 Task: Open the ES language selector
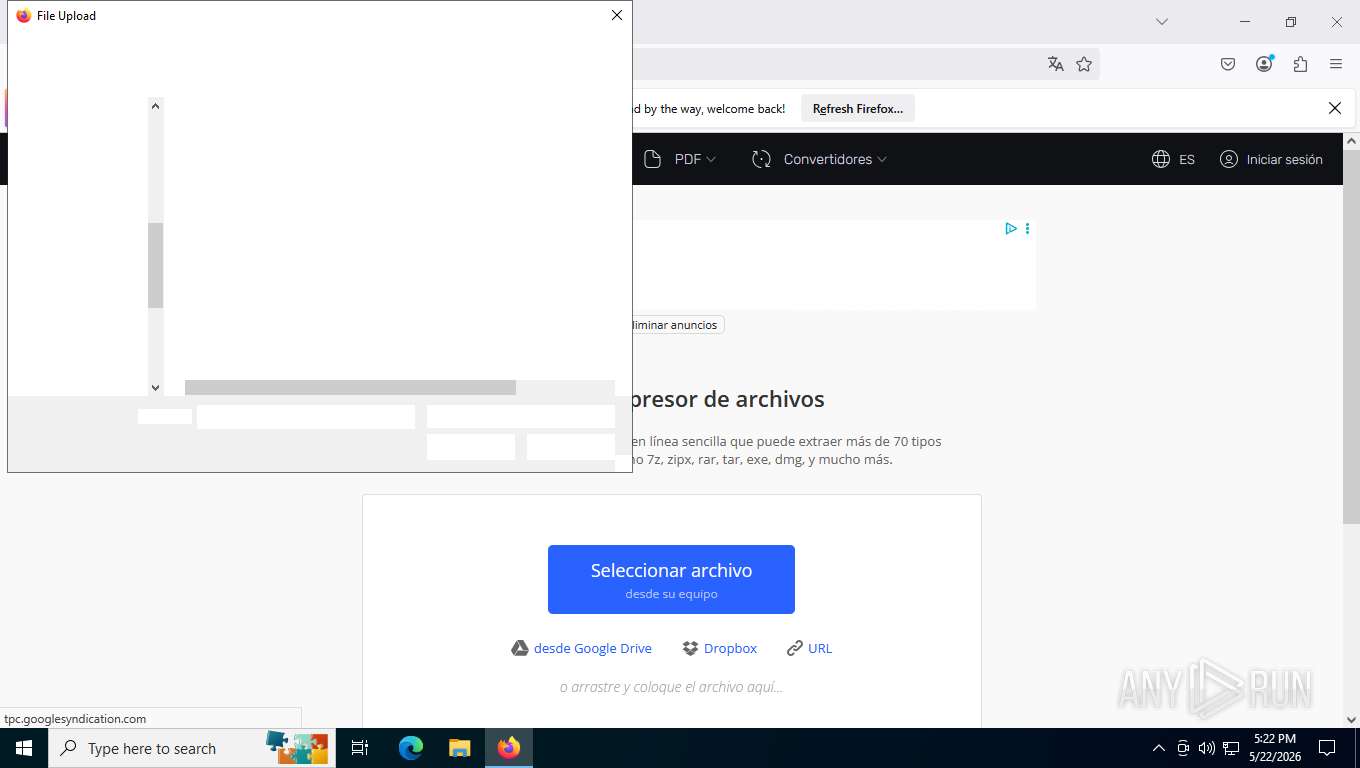click(x=1187, y=159)
